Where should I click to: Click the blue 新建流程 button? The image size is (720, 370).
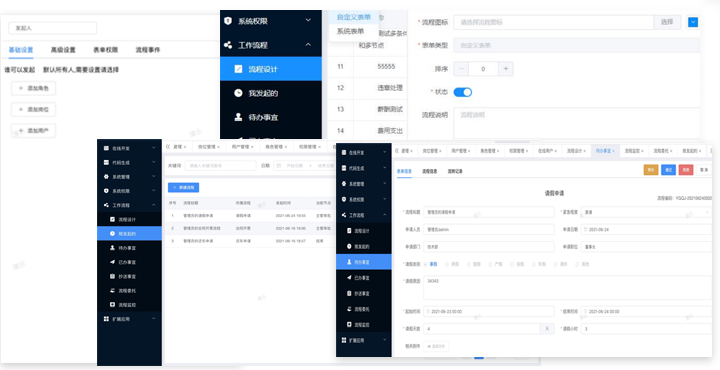tap(183, 187)
